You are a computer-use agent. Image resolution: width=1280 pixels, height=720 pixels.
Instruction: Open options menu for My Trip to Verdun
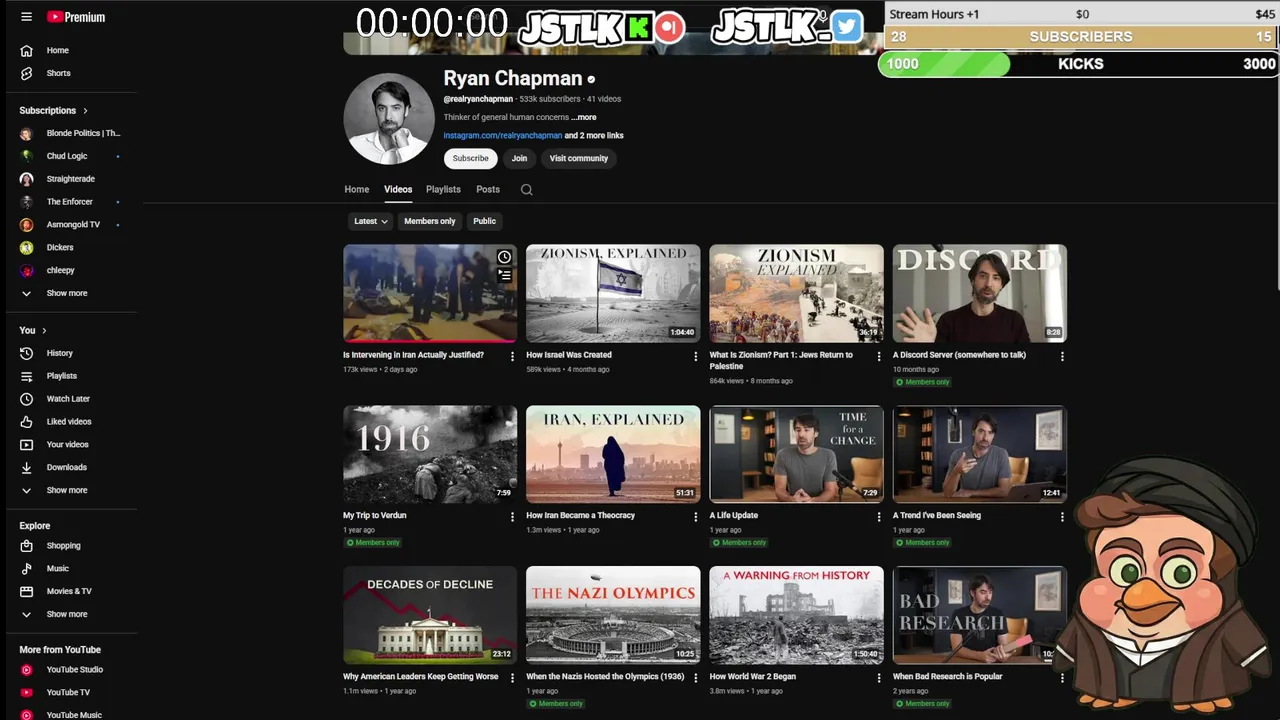pyautogui.click(x=512, y=517)
